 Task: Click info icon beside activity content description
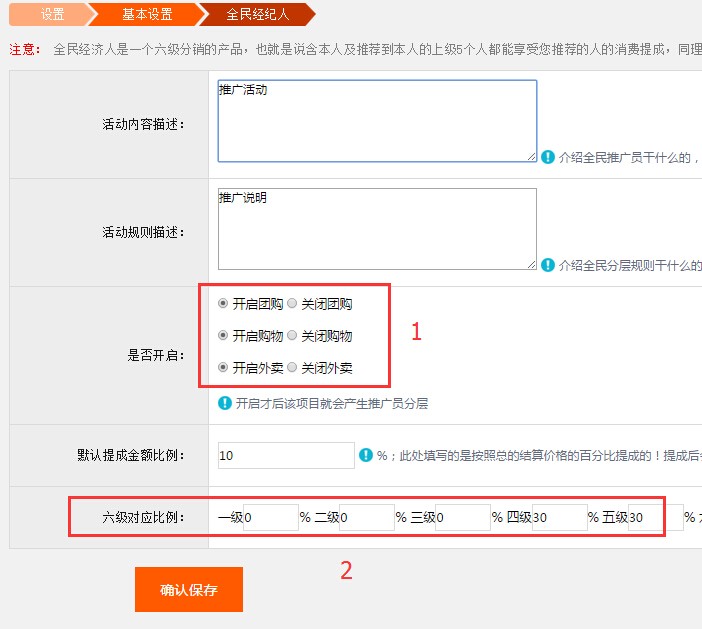point(548,157)
